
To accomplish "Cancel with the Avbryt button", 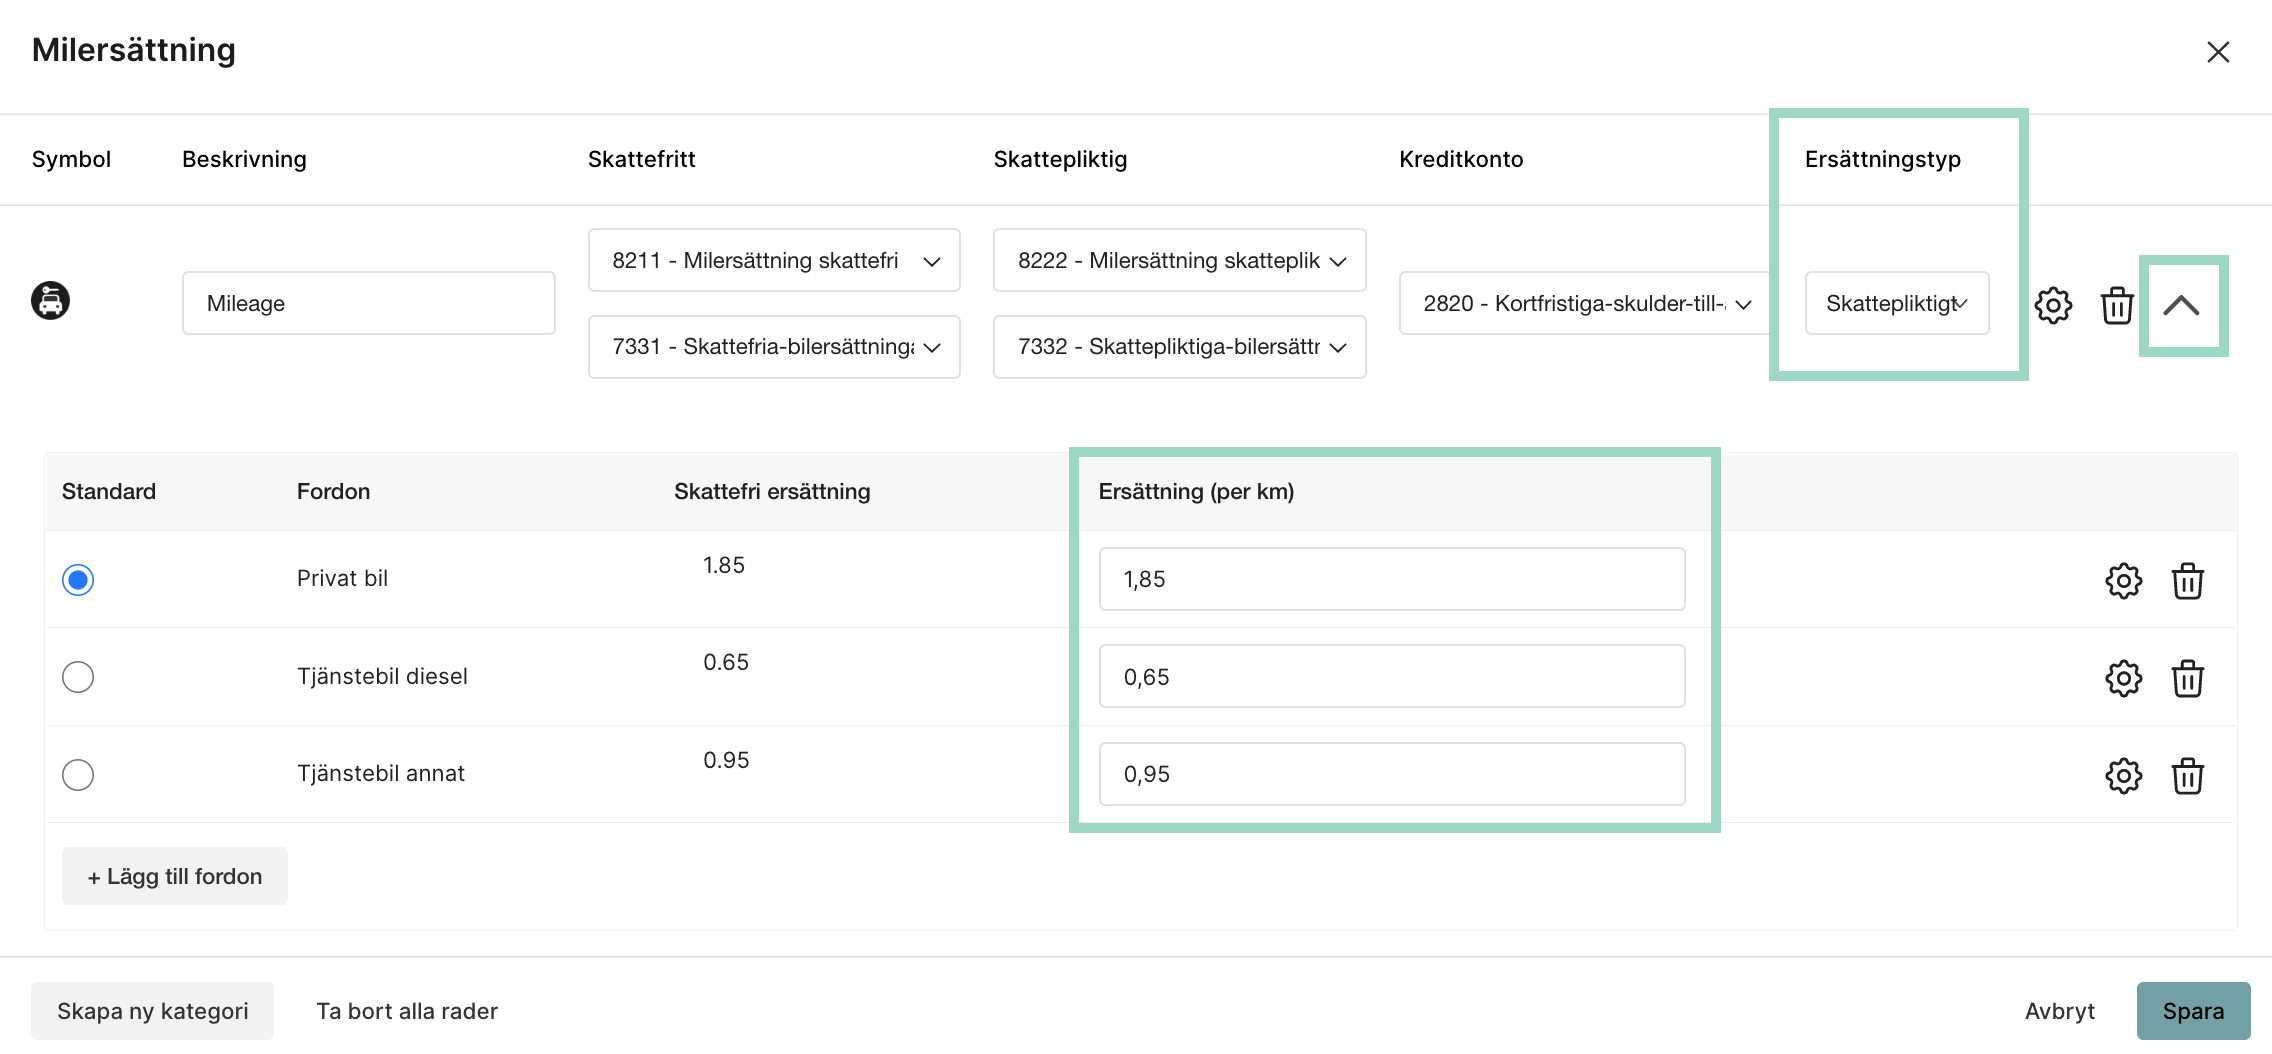I will tap(2059, 1011).
